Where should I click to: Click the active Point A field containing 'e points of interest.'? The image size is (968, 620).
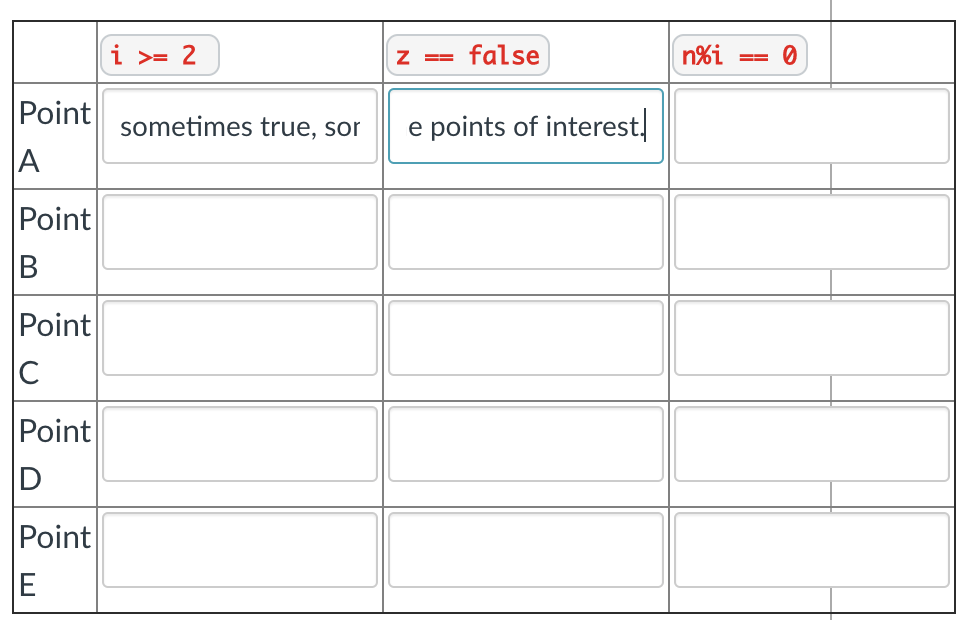(525, 126)
